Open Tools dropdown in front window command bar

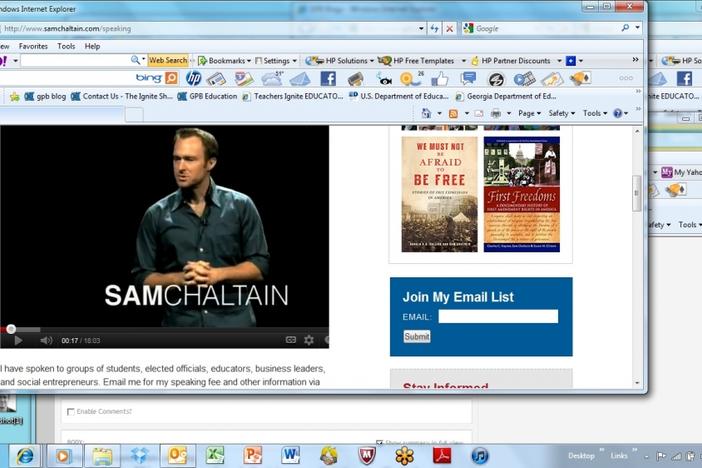coord(595,113)
